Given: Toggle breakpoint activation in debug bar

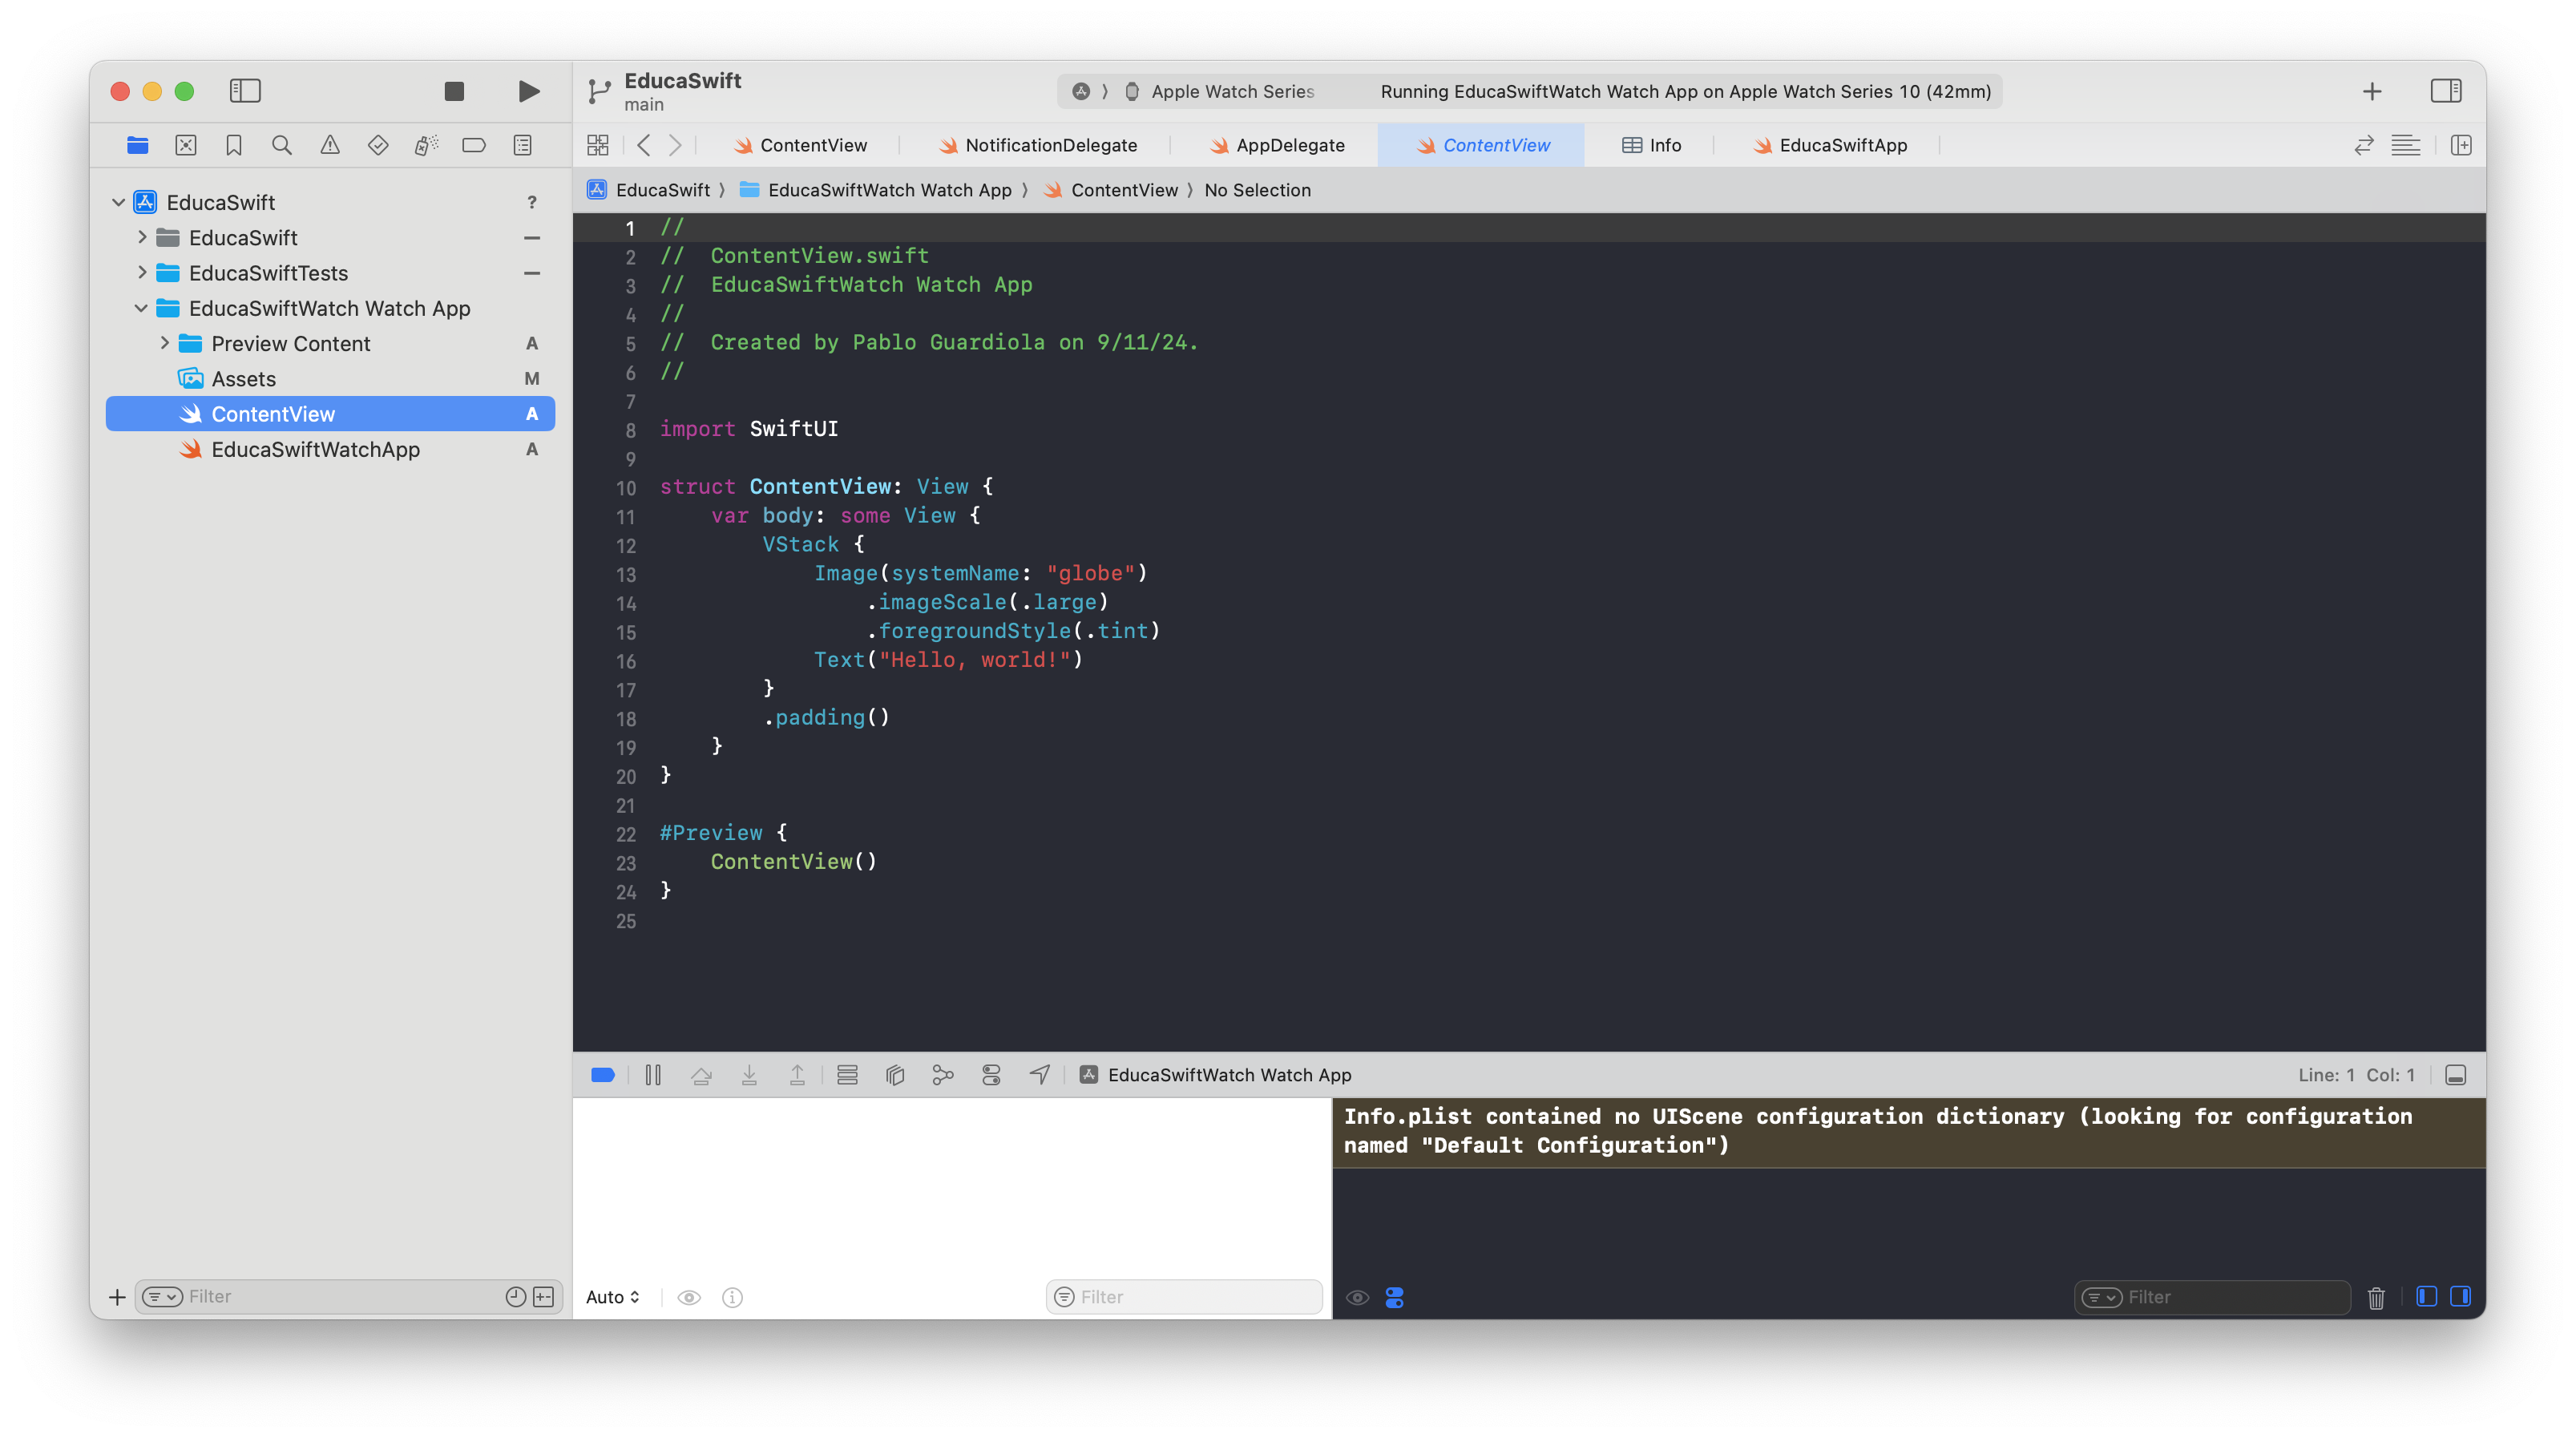Looking at the screenshot, I should pos(603,1075).
